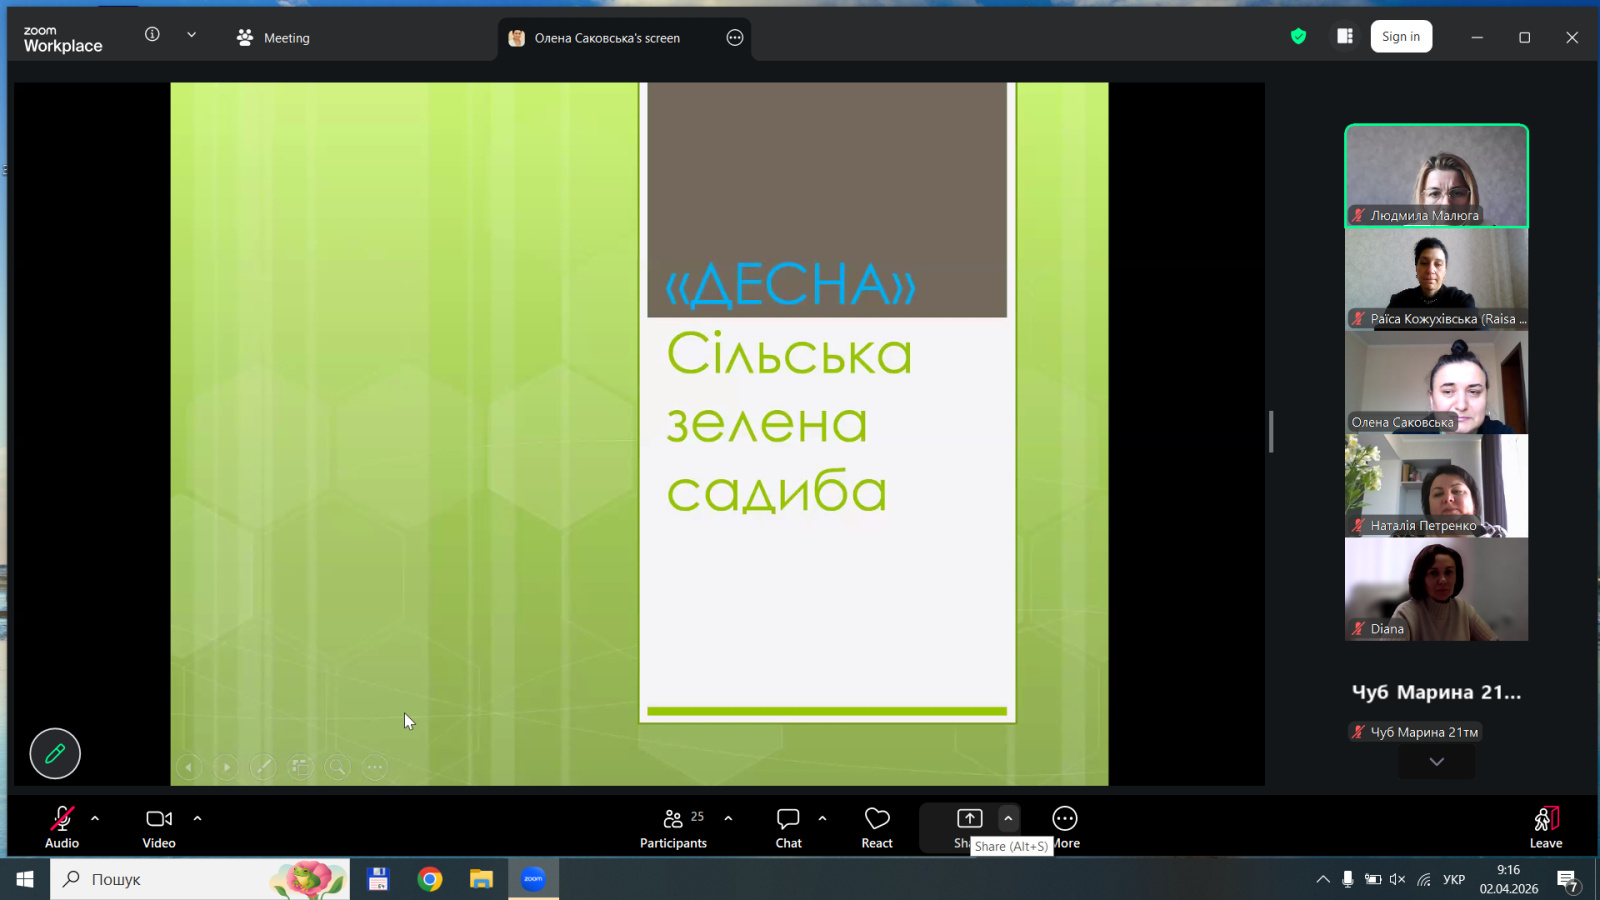The image size is (1600, 900).
Task: Open the Chat panel
Action: tap(788, 827)
